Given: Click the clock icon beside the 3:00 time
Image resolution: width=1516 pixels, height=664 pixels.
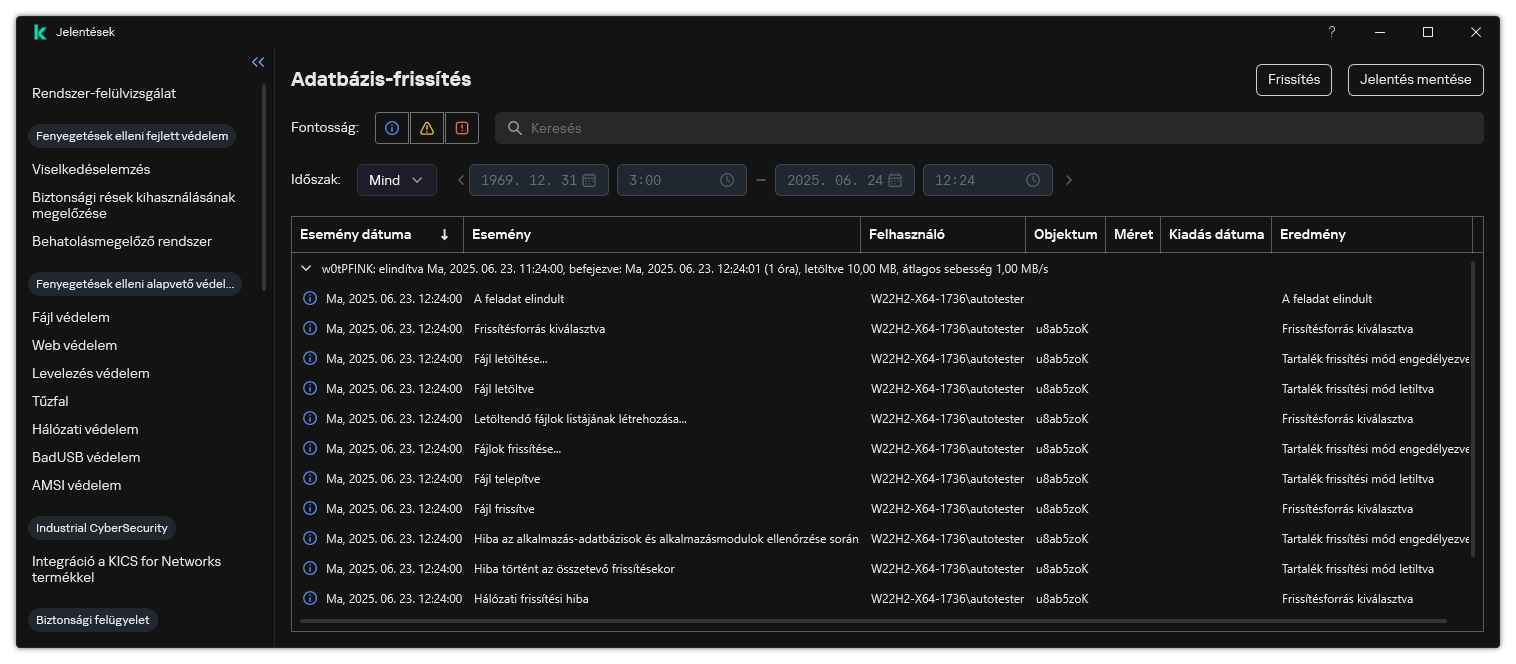Looking at the screenshot, I should tap(727, 180).
